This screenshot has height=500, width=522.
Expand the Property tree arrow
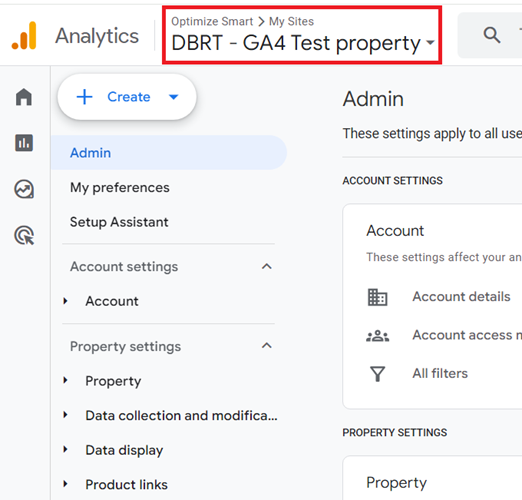65,380
